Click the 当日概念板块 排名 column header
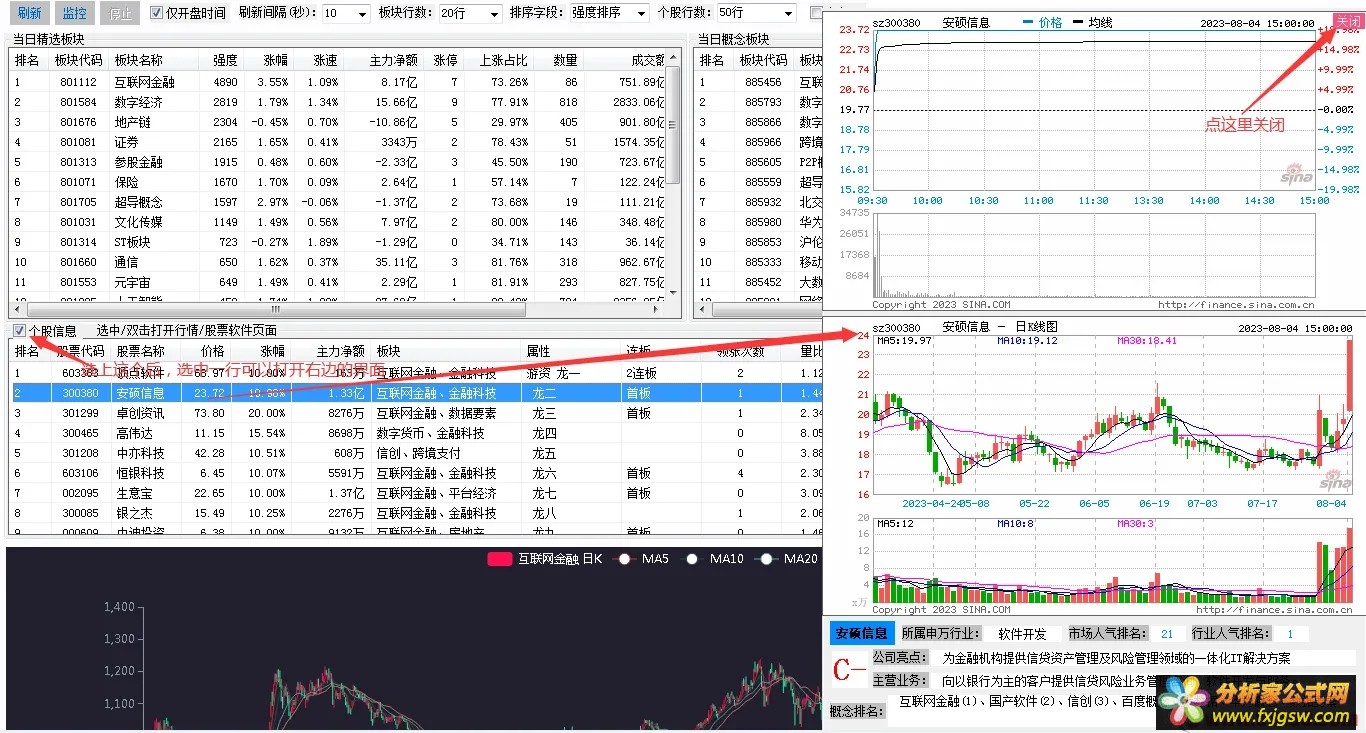 coord(712,60)
